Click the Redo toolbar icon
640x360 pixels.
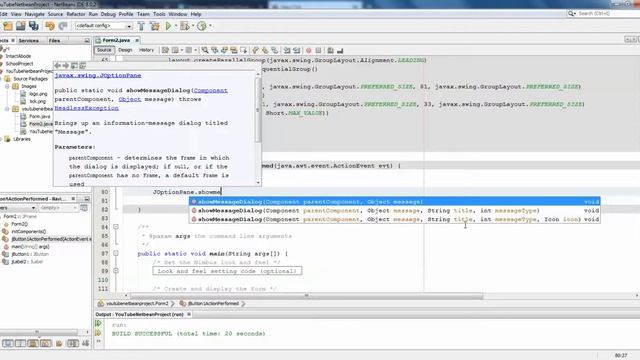point(63,26)
